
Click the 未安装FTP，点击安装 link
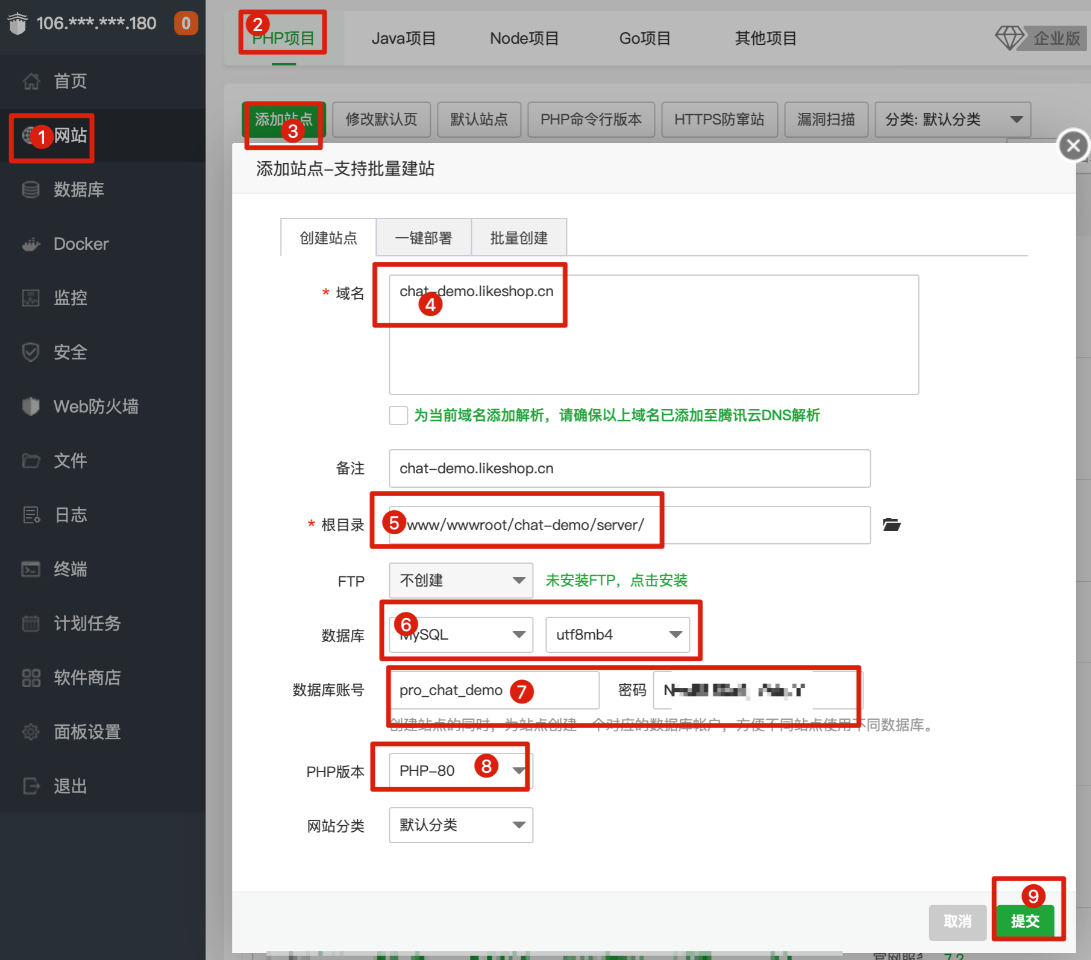point(616,580)
